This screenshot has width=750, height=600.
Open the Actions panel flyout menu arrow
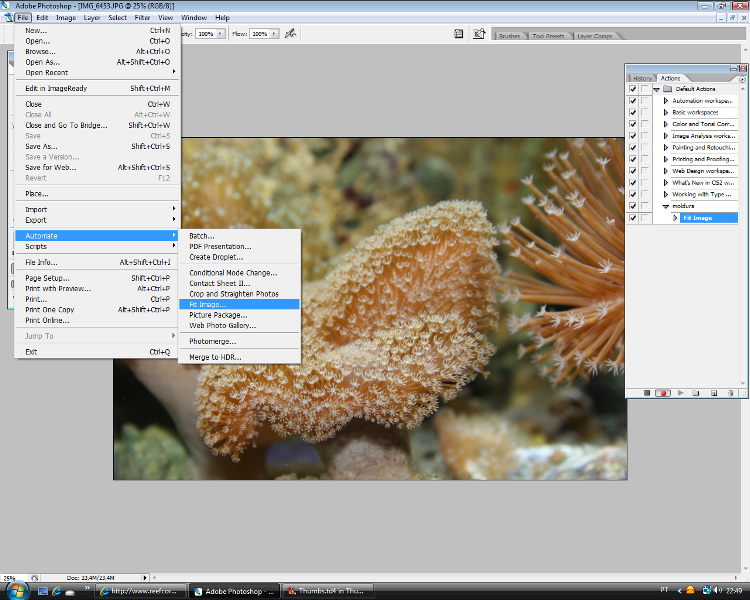pos(740,78)
